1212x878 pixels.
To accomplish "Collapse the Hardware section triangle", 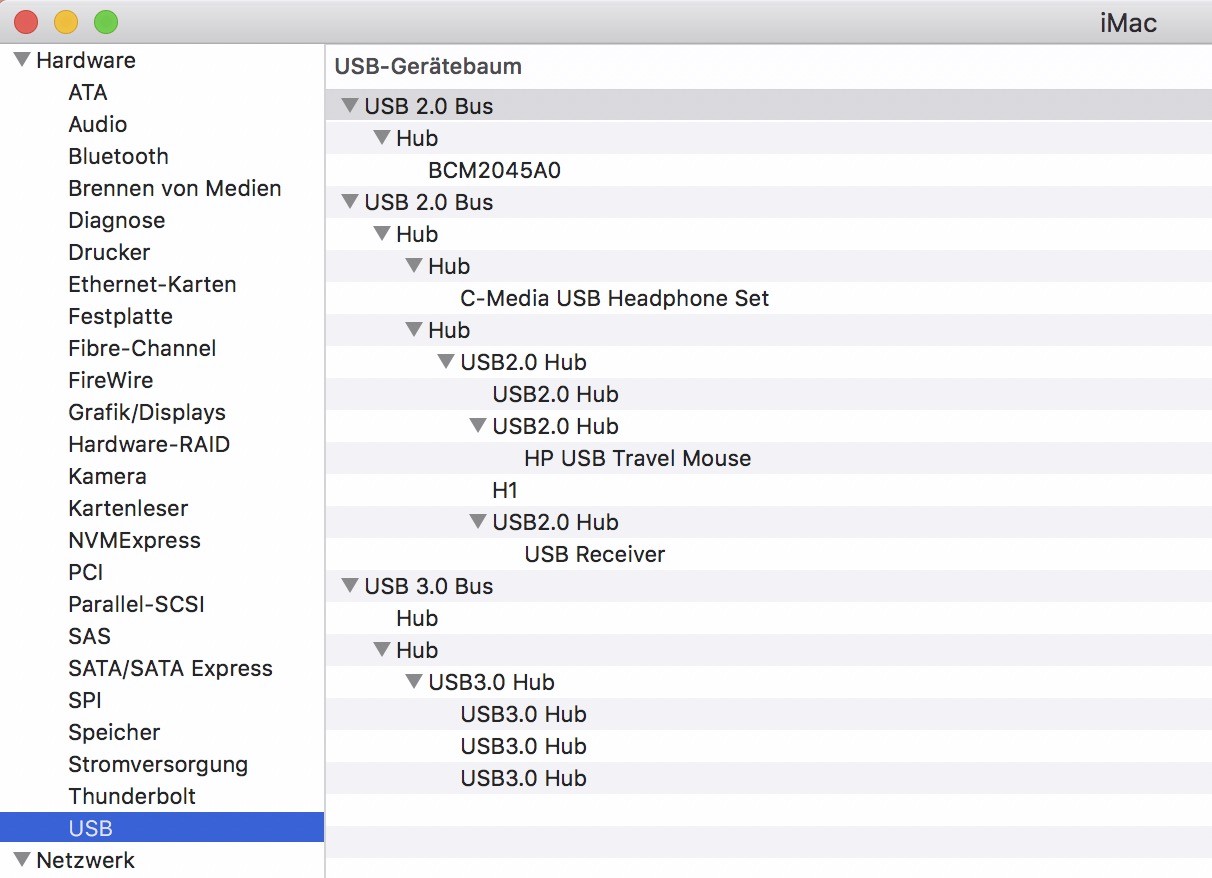I will point(22,61).
